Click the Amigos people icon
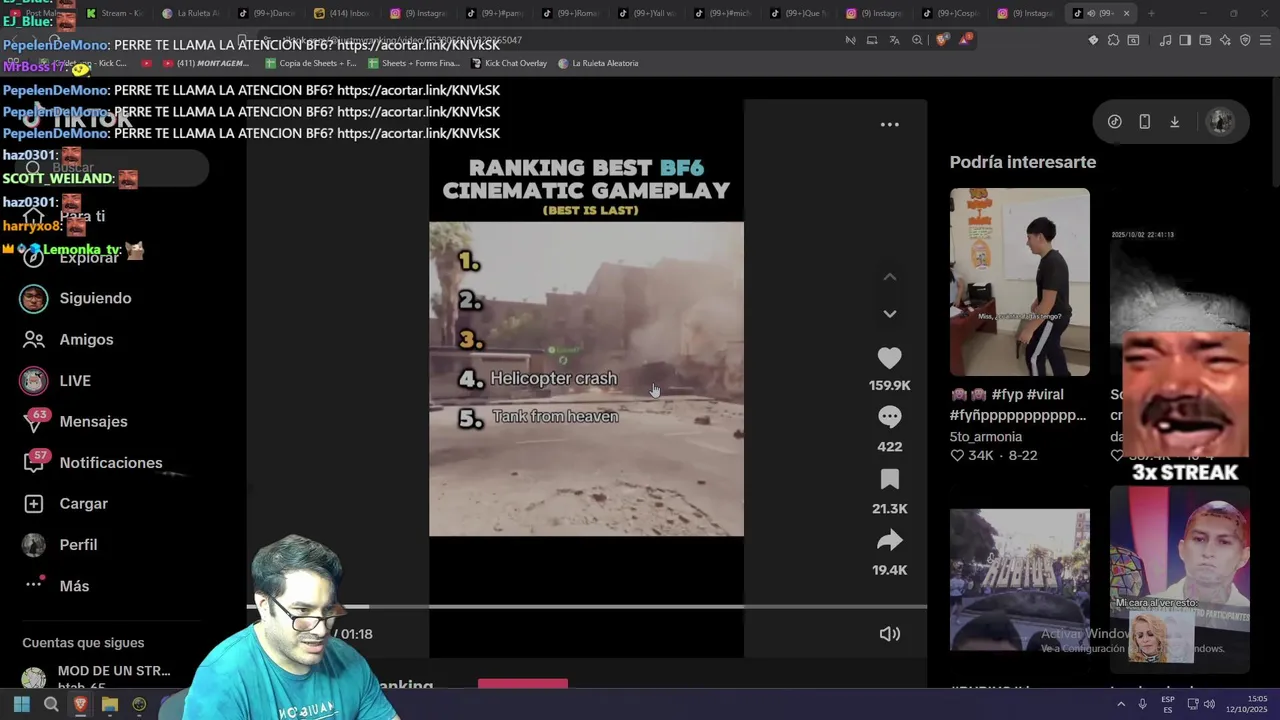 coord(34,339)
